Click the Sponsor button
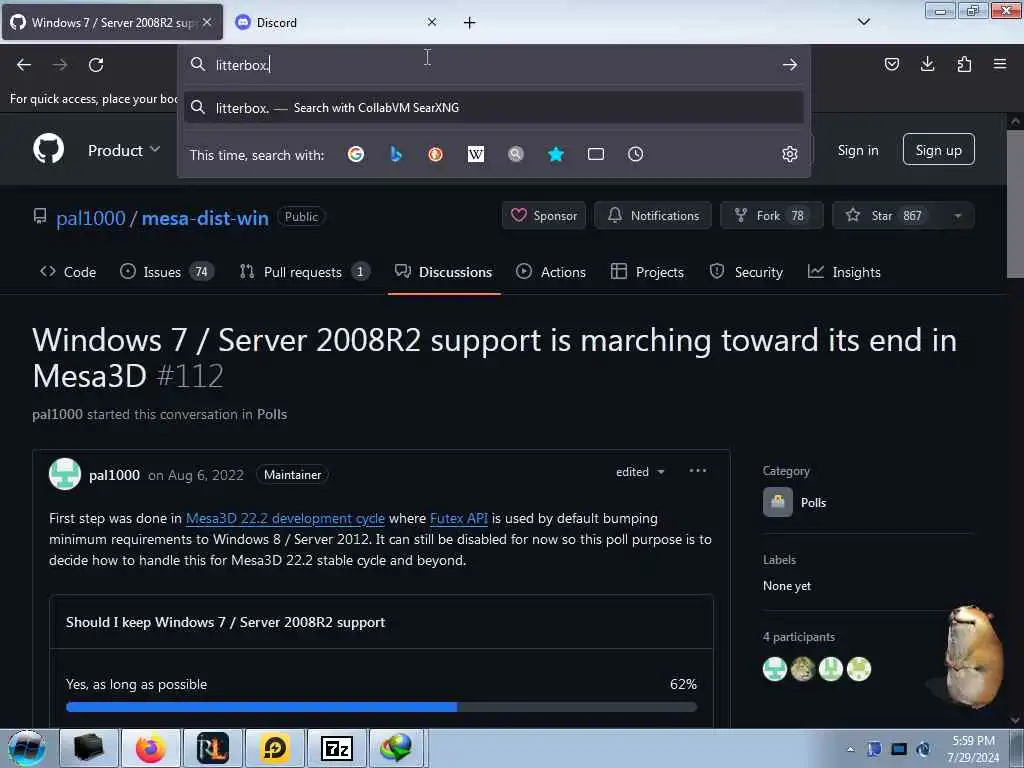The image size is (1024, 768). tap(544, 216)
